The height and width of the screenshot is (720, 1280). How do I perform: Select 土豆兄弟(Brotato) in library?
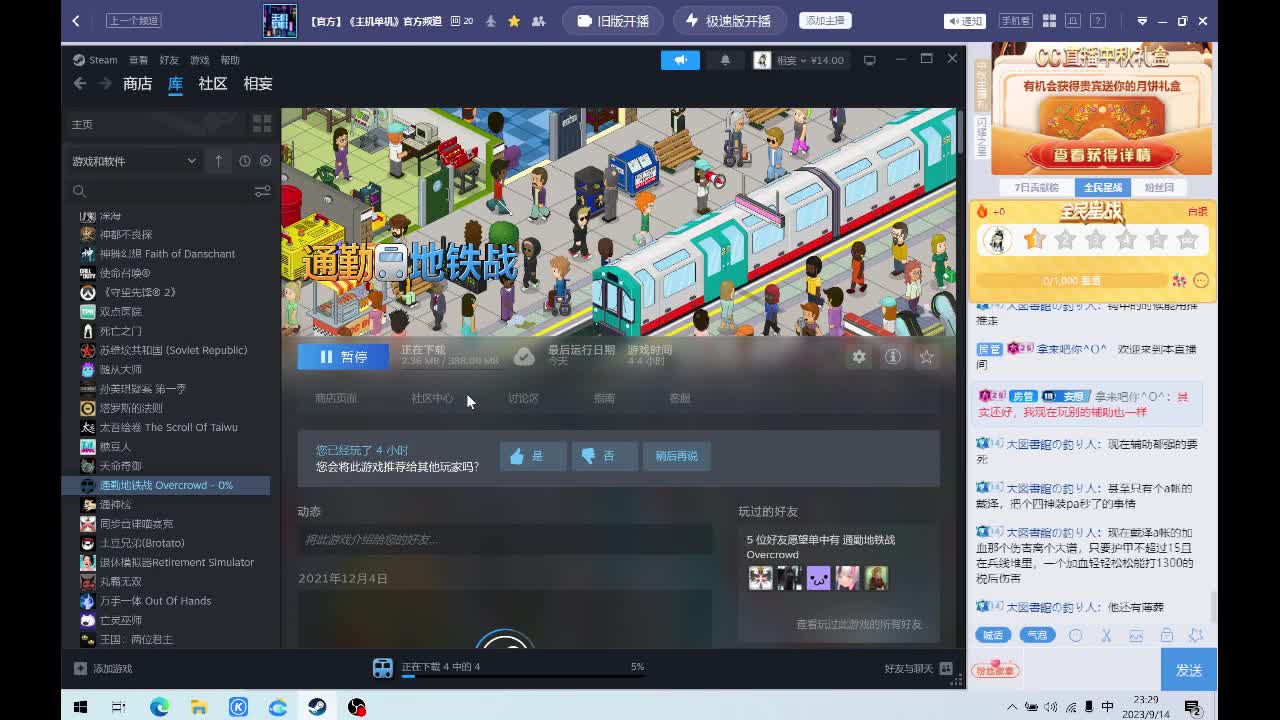coord(142,543)
